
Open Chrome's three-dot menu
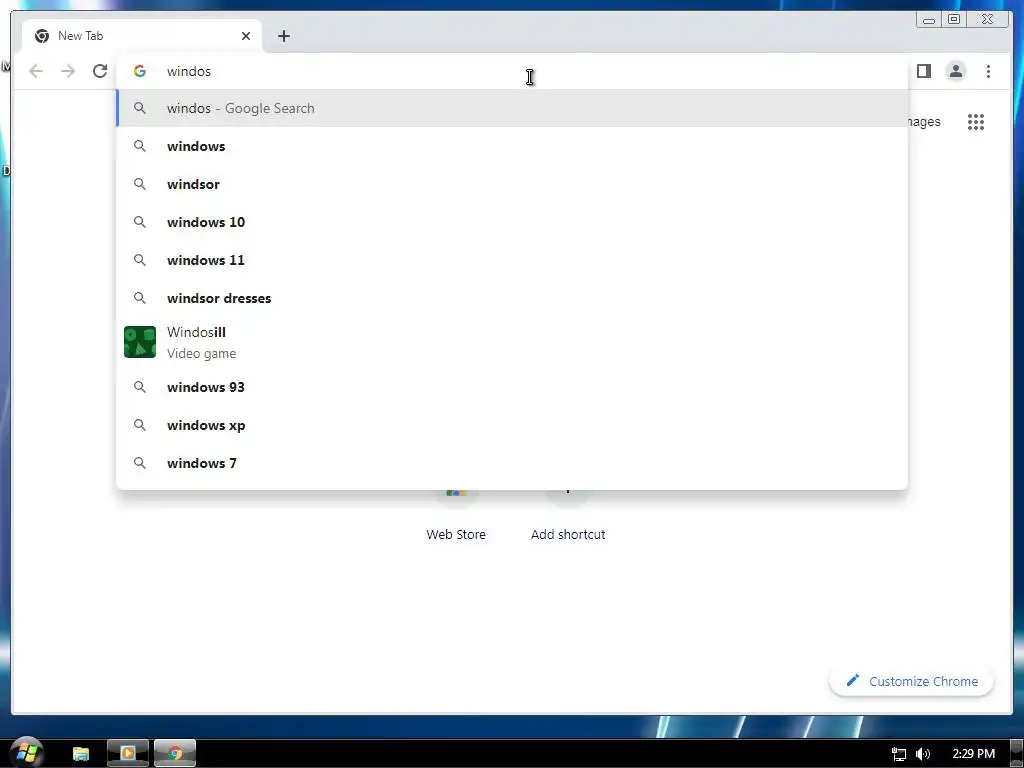click(x=988, y=71)
